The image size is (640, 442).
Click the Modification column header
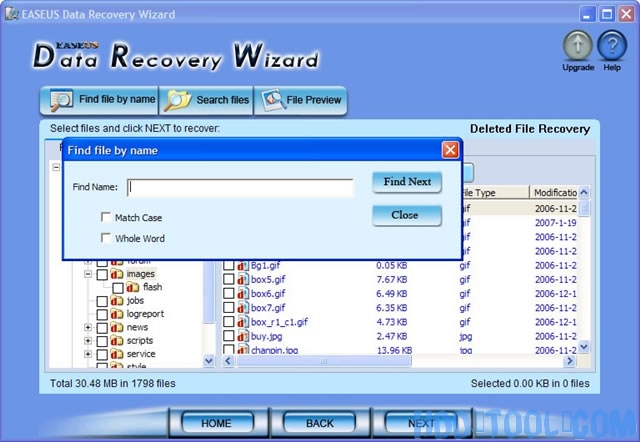(x=554, y=193)
